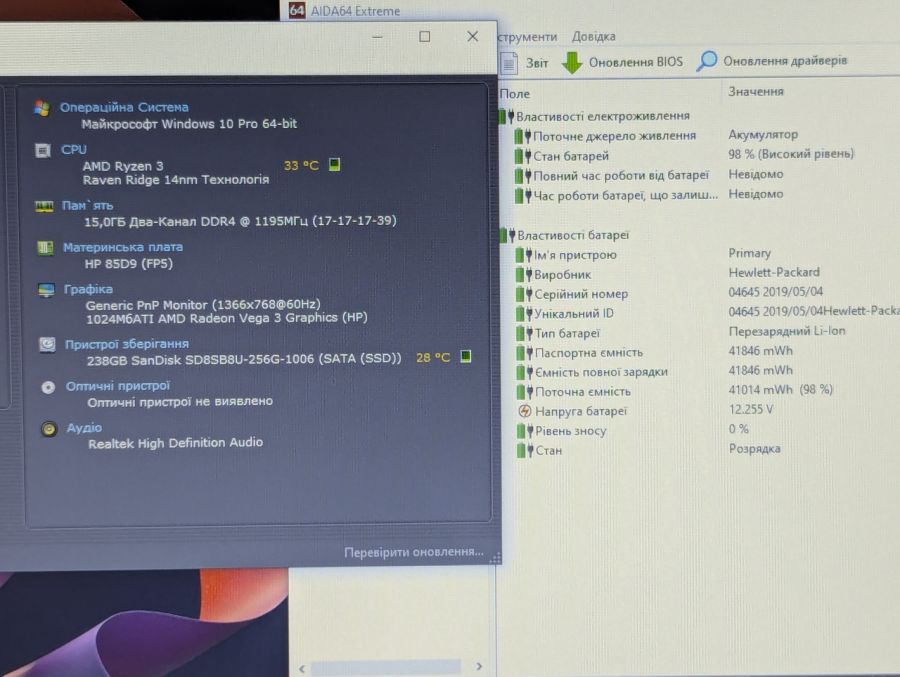Click Перевірити оновлення link in Speccy
The image size is (900, 677).
(413, 552)
